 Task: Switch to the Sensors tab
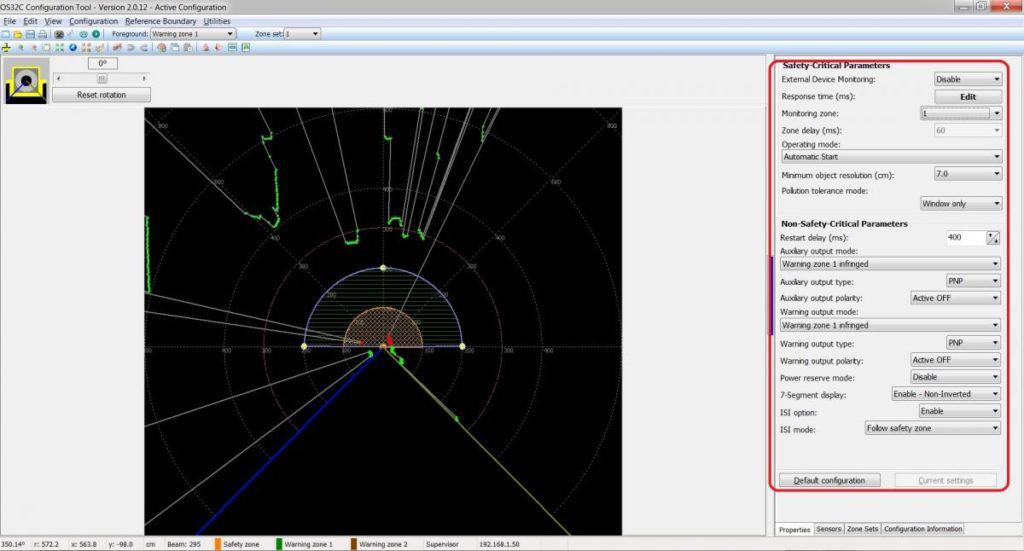pyautogui.click(x=829, y=529)
